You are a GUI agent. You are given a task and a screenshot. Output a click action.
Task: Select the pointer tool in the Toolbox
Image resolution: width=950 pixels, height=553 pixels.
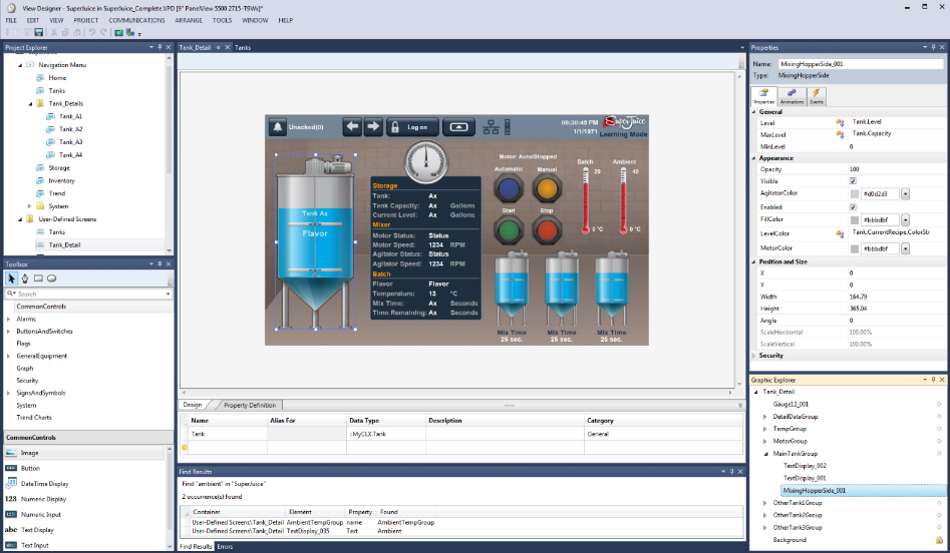12,279
